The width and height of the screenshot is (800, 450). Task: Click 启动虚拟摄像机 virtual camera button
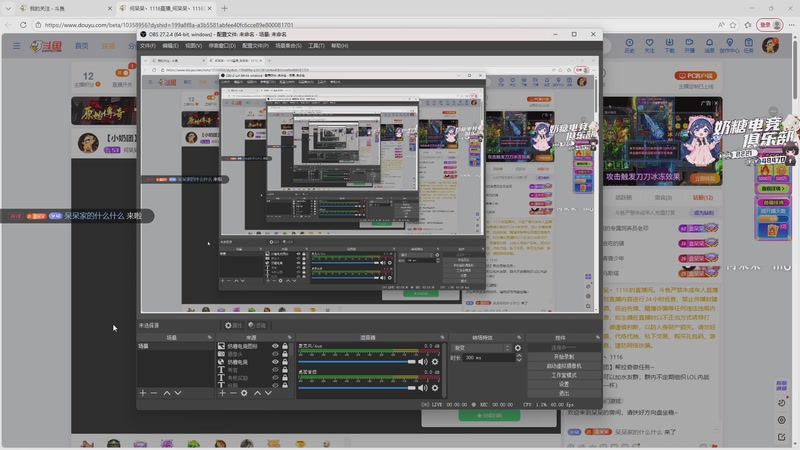click(563, 366)
